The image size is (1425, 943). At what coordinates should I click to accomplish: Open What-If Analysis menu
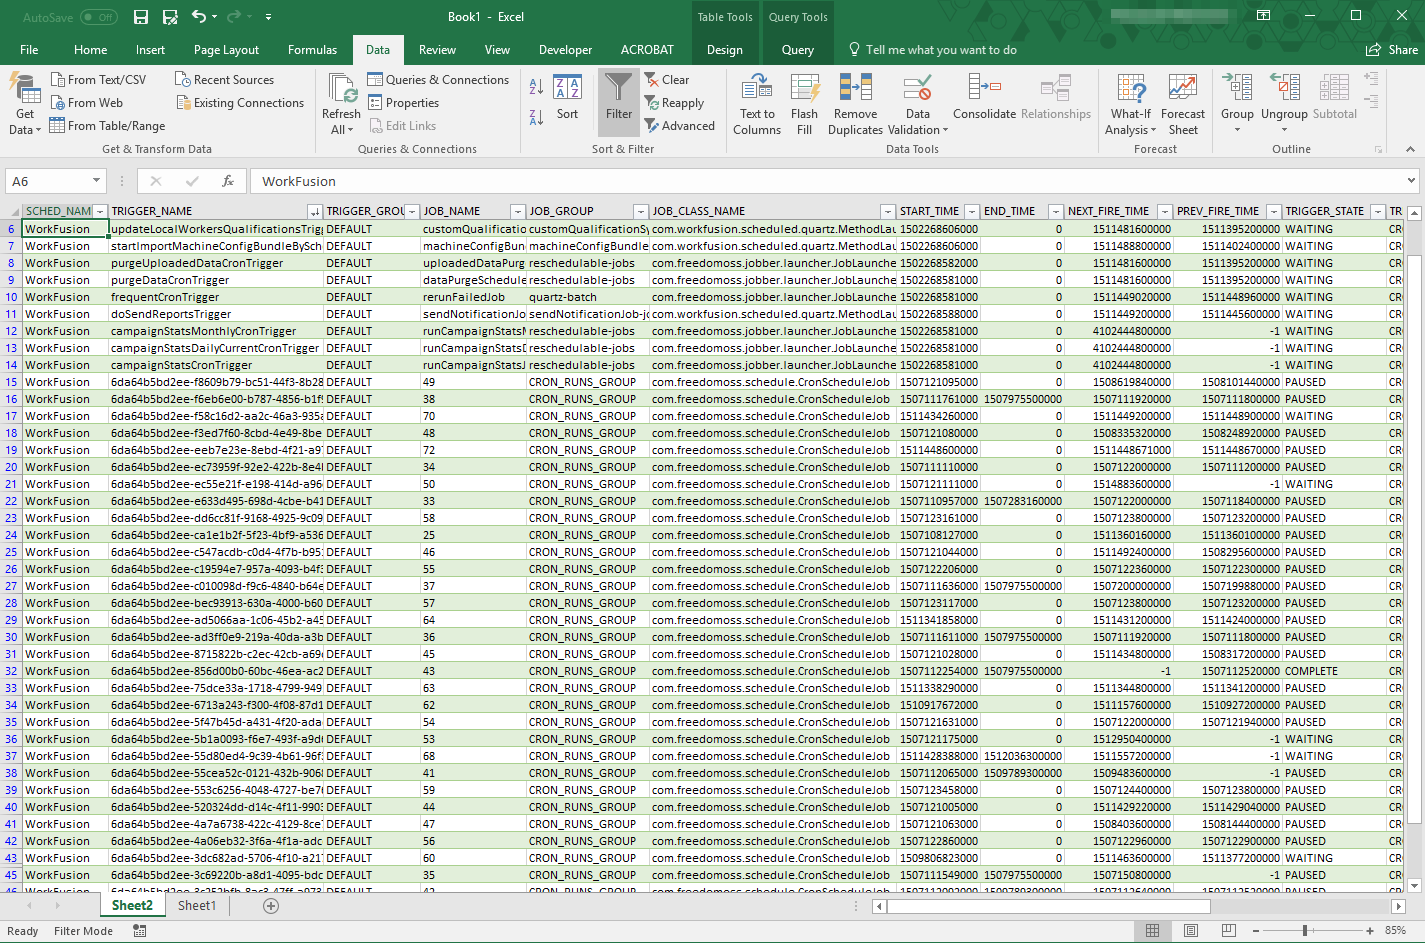1131,104
